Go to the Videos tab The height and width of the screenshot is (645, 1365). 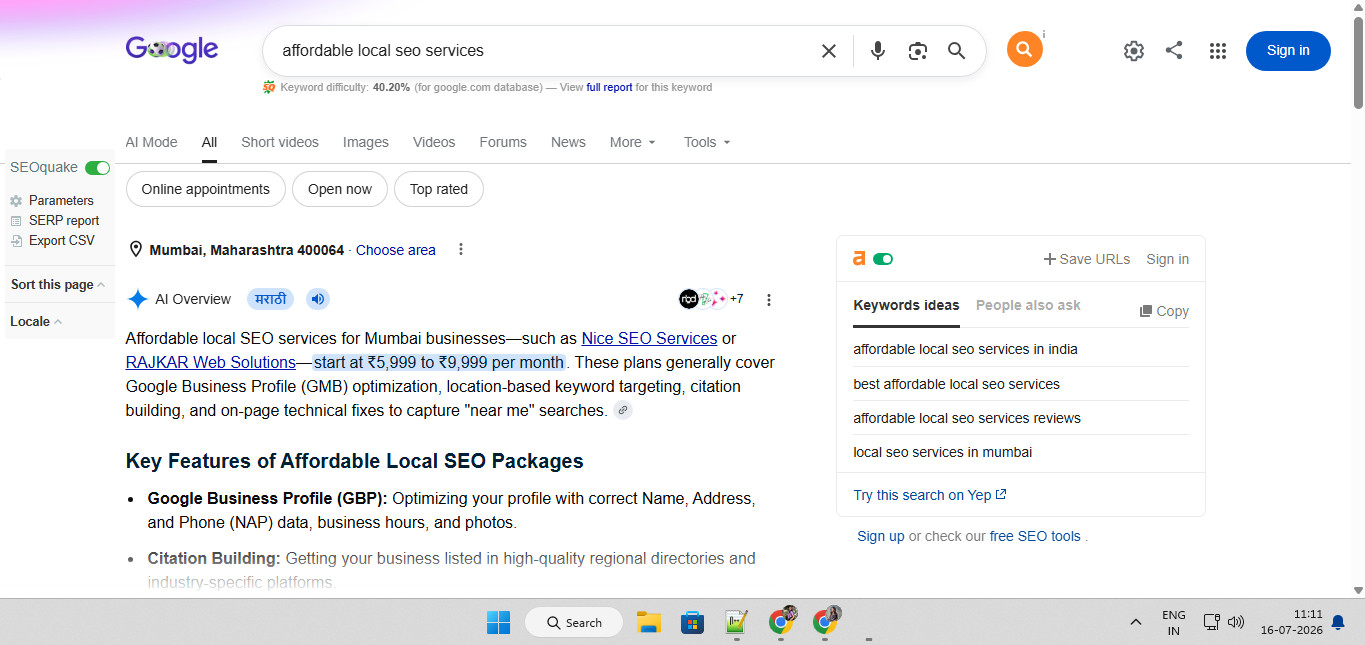pyautogui.click(x=434, y=142)
